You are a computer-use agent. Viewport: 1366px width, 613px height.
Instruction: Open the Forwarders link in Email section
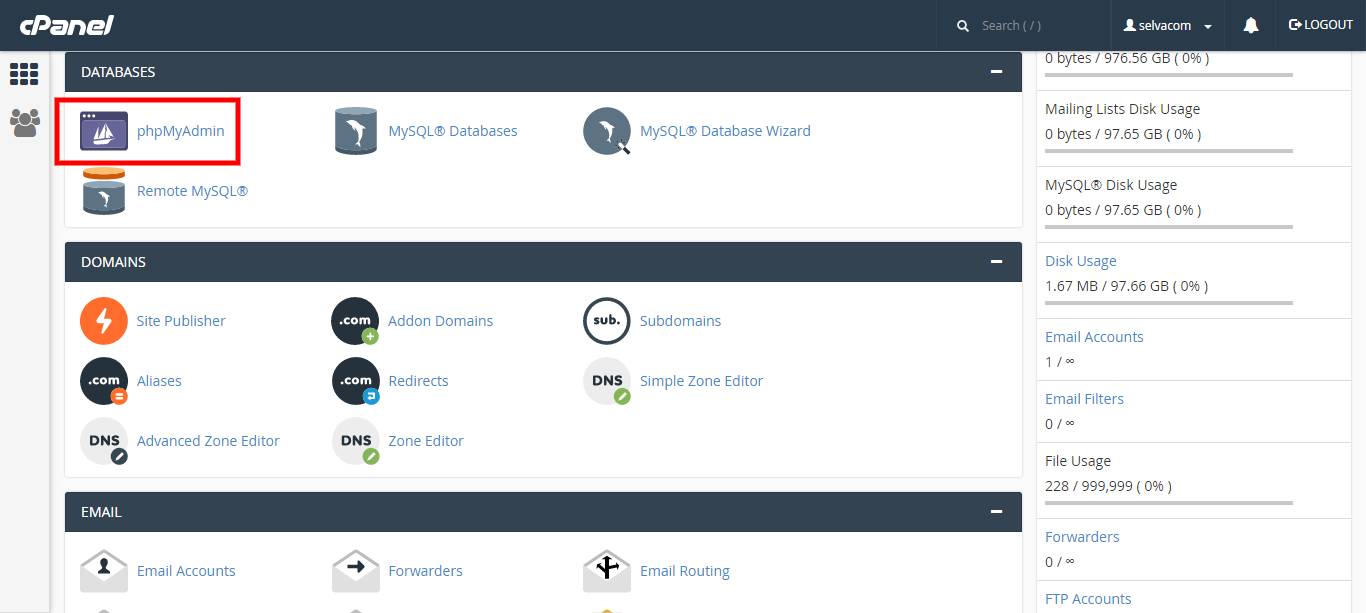tap(425, 571)
